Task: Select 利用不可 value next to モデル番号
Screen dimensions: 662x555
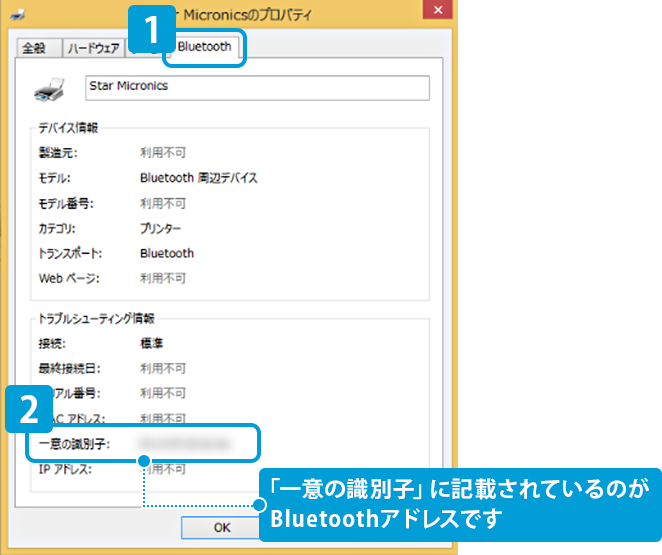Action: 163,204
